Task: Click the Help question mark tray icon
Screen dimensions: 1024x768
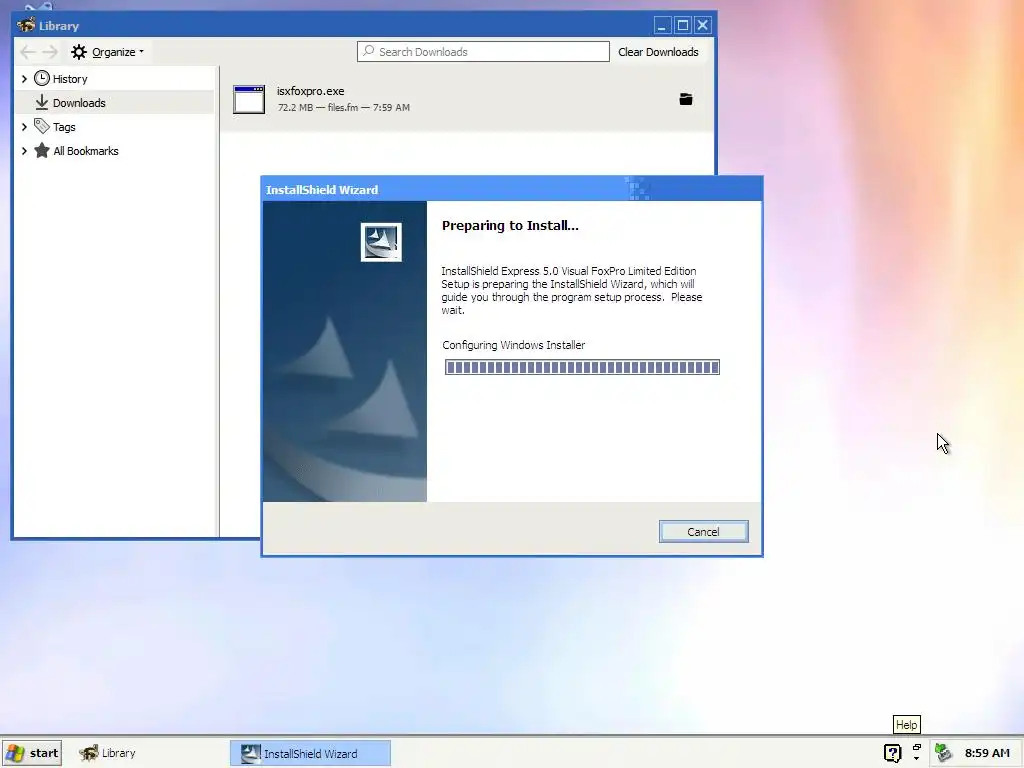Action: click(892, 753)
